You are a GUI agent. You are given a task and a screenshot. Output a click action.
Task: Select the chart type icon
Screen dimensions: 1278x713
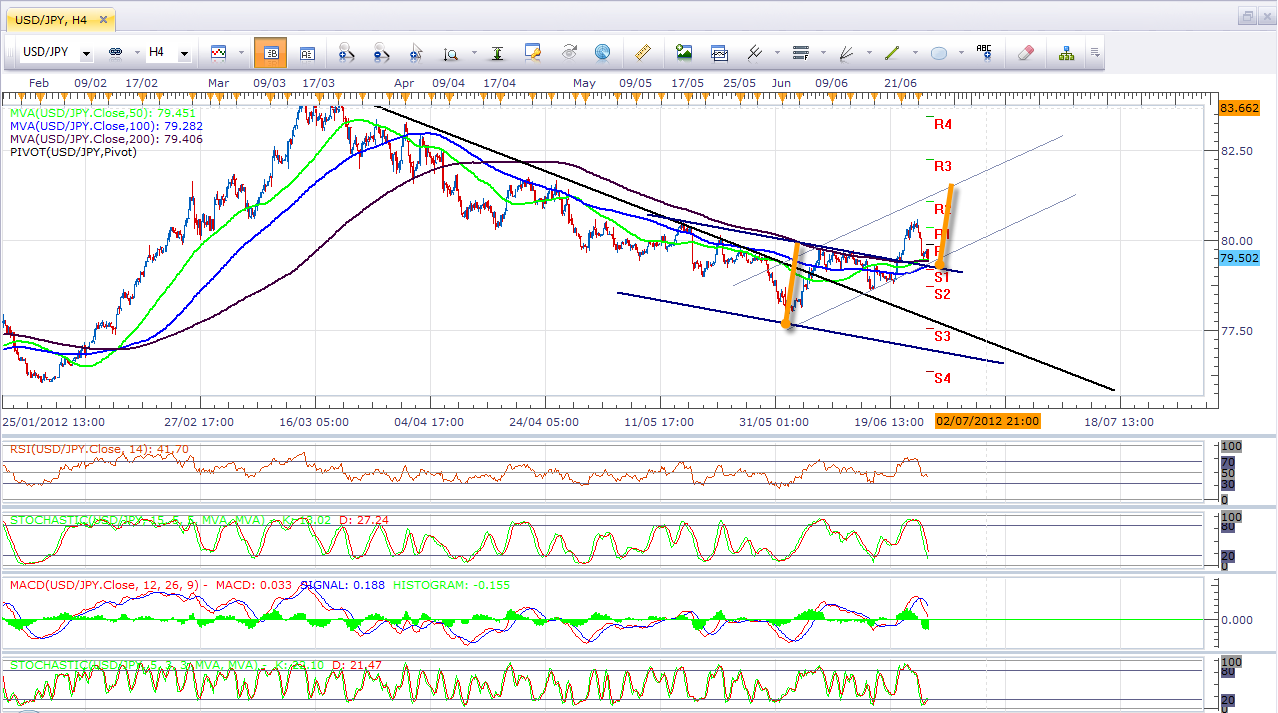[x=218, y=52]
